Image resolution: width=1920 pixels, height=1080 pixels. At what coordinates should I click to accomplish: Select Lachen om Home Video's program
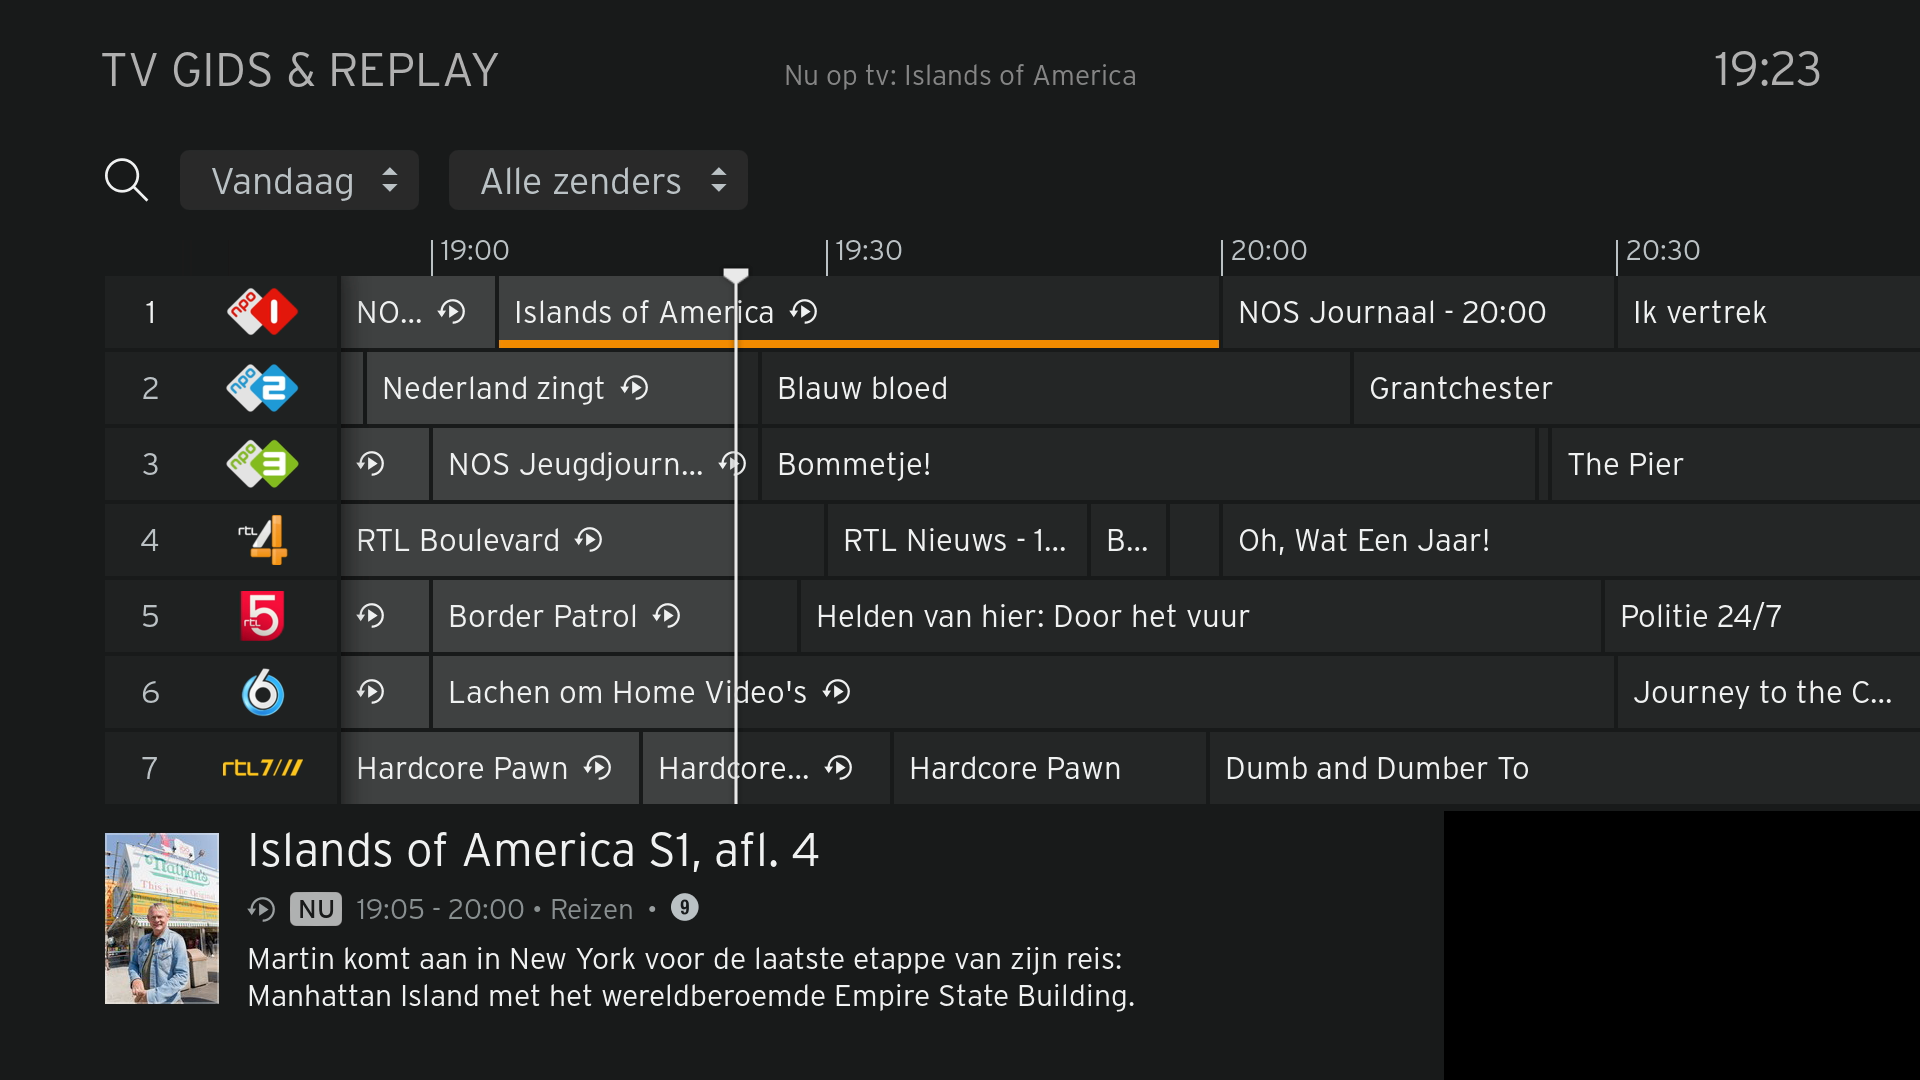(1023, 692)
